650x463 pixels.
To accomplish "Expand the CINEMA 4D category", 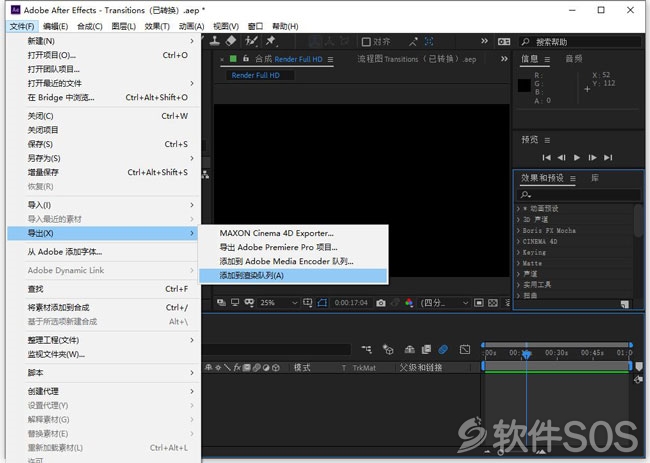I will tap(518, 241).
